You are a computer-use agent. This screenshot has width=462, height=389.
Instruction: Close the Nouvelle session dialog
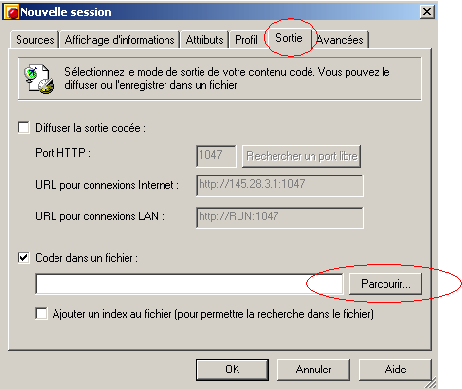[427, 12]
